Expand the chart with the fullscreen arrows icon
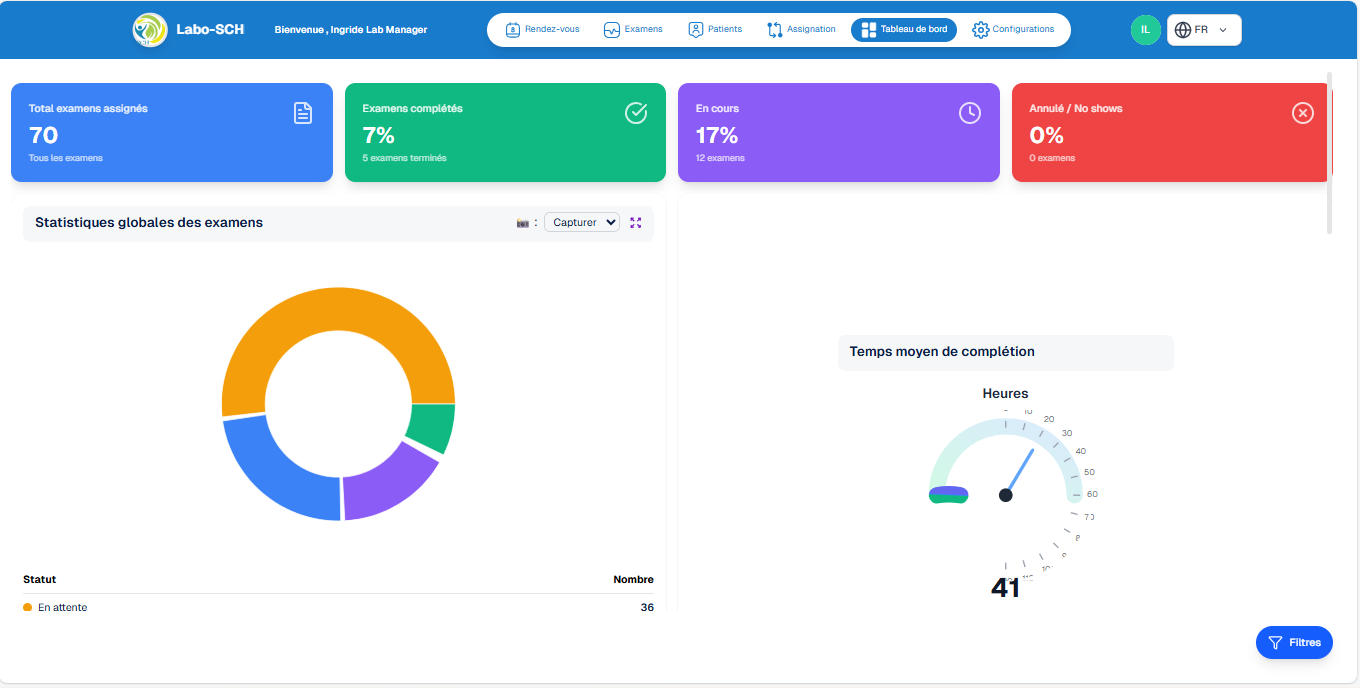The image size is (1360, 688). [x=636, y=222]
